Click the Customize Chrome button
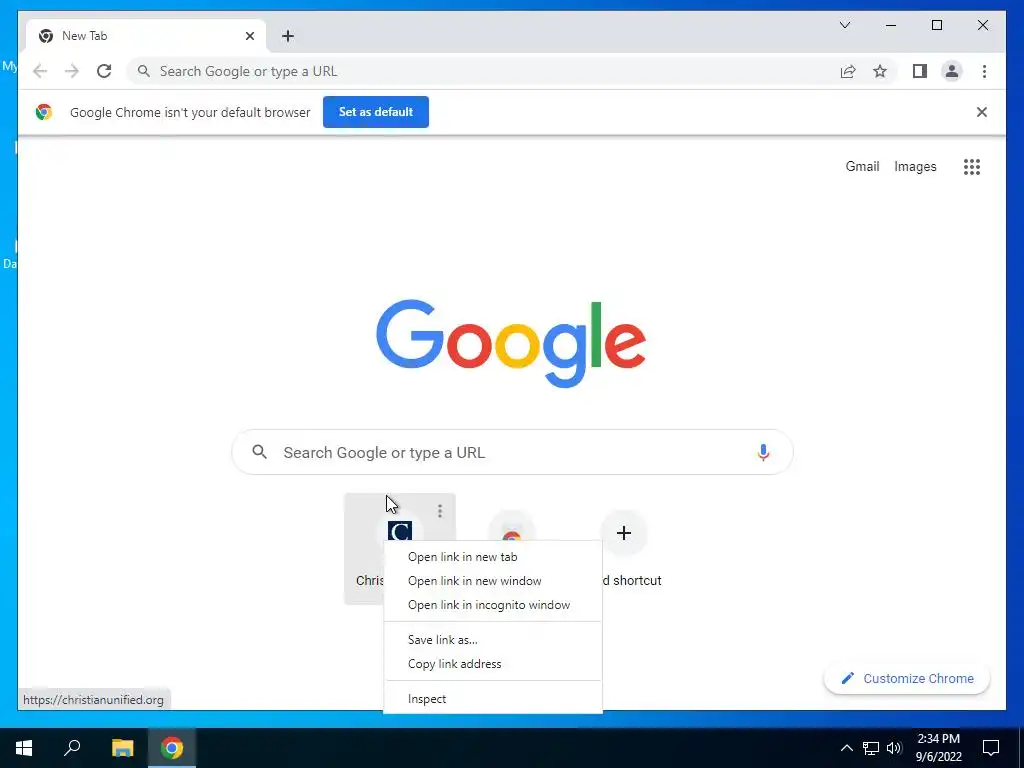1024x768 pixels. [907, 679]
